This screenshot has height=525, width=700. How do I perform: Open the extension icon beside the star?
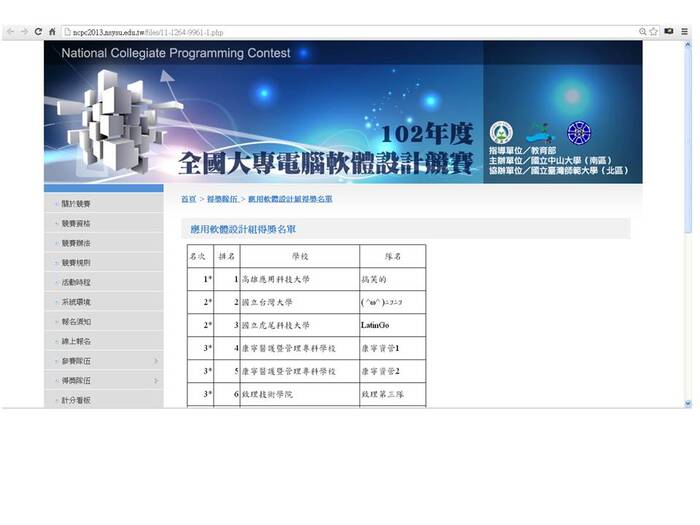point(669,31)
